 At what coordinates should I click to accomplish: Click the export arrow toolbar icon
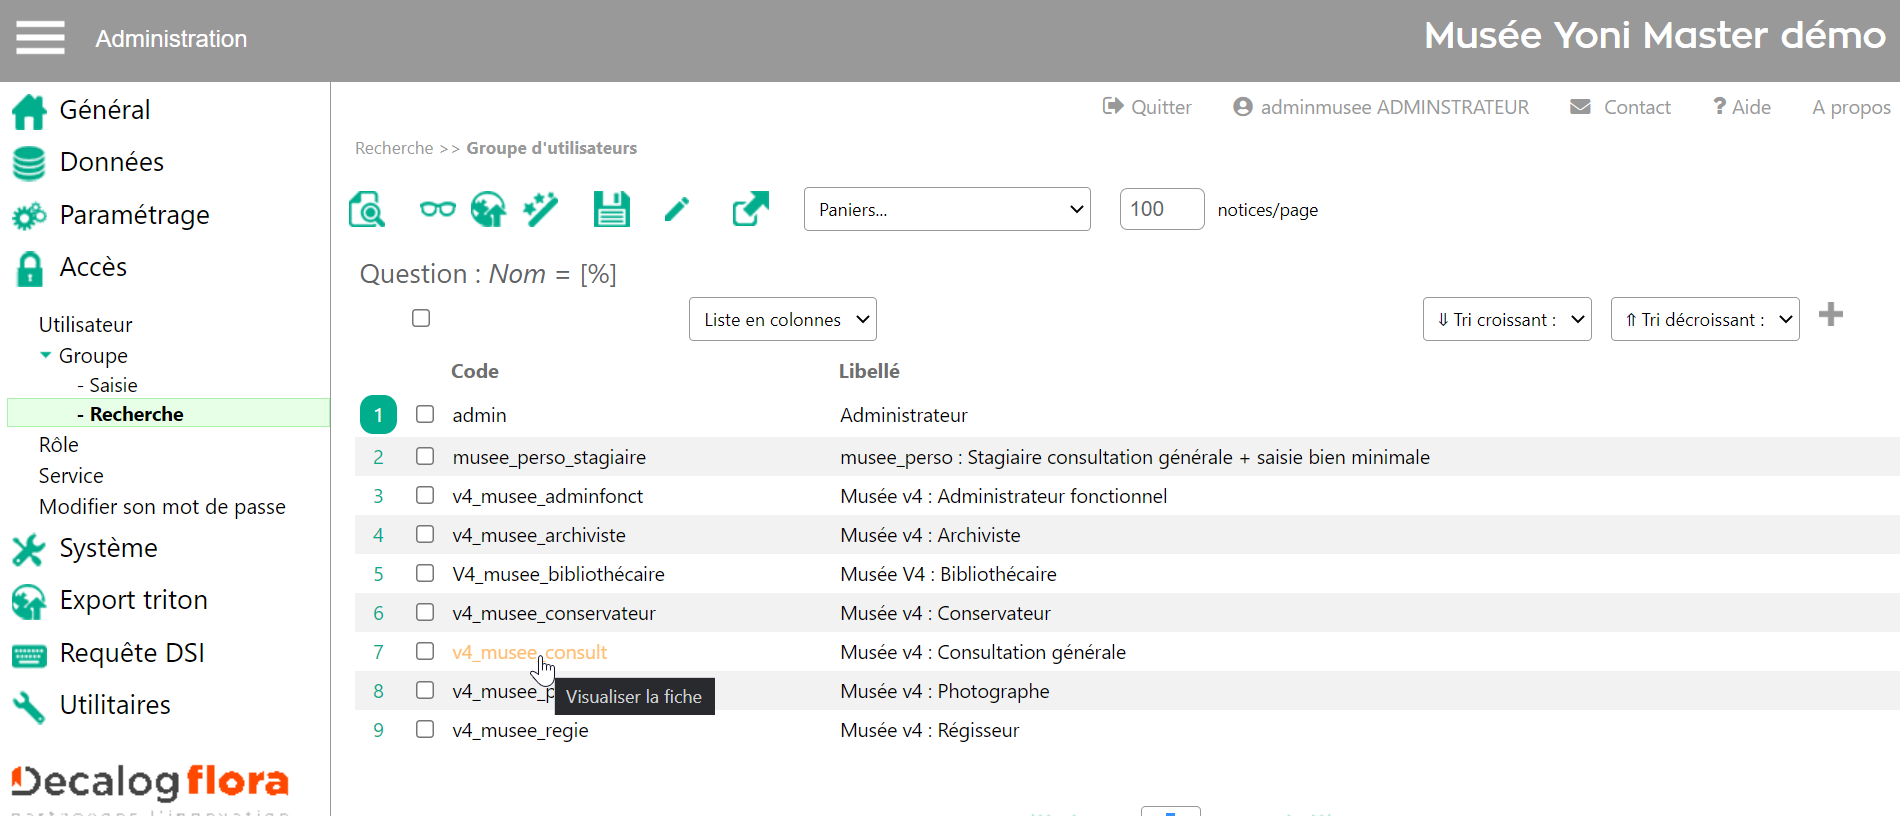(751, 209)
